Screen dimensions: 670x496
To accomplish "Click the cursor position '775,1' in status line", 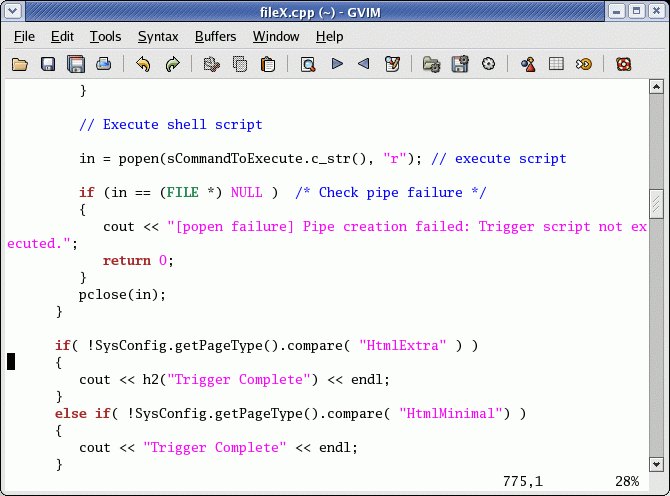I will click(523, 482).
